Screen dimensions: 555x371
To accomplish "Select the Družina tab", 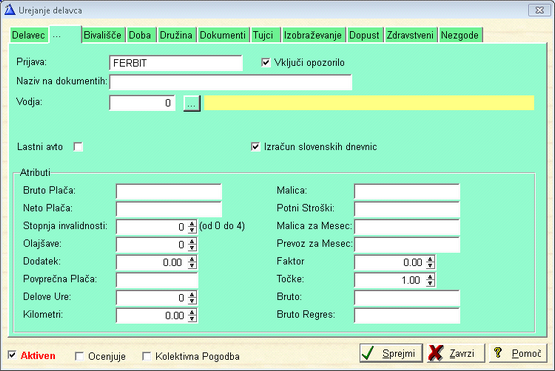I will click(x=176, y=35).
